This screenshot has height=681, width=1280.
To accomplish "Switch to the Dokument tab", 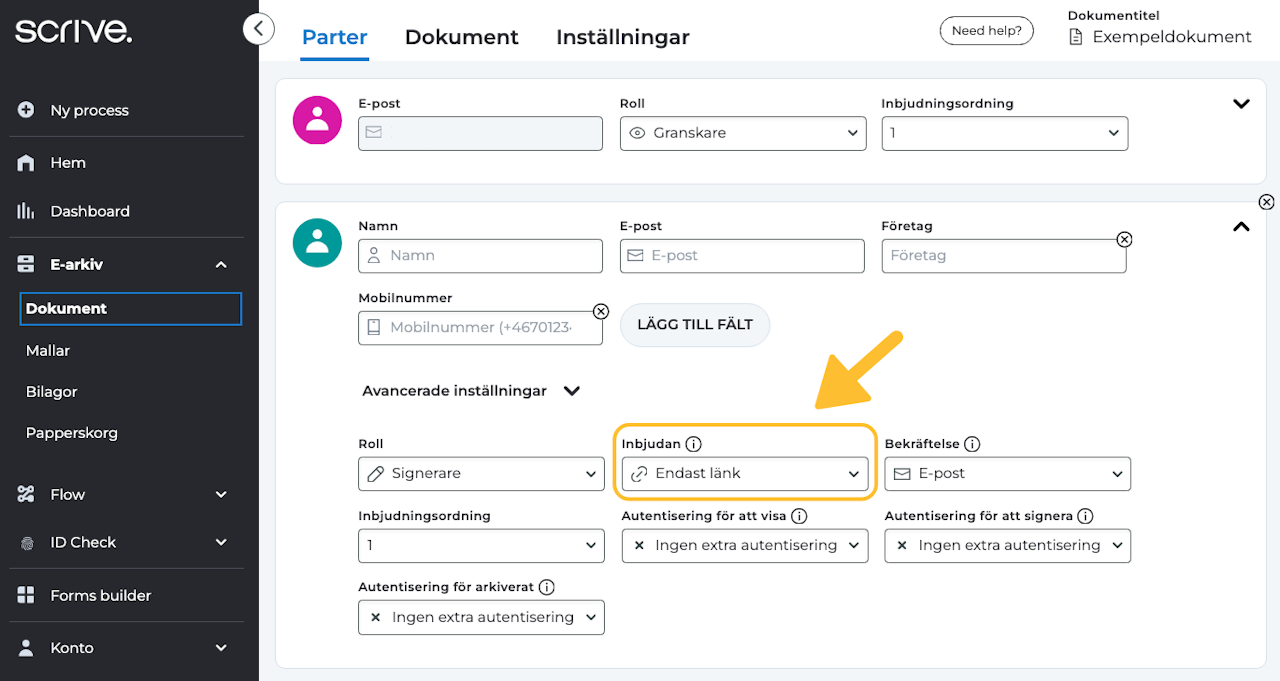I will click(x=461, y=38).
